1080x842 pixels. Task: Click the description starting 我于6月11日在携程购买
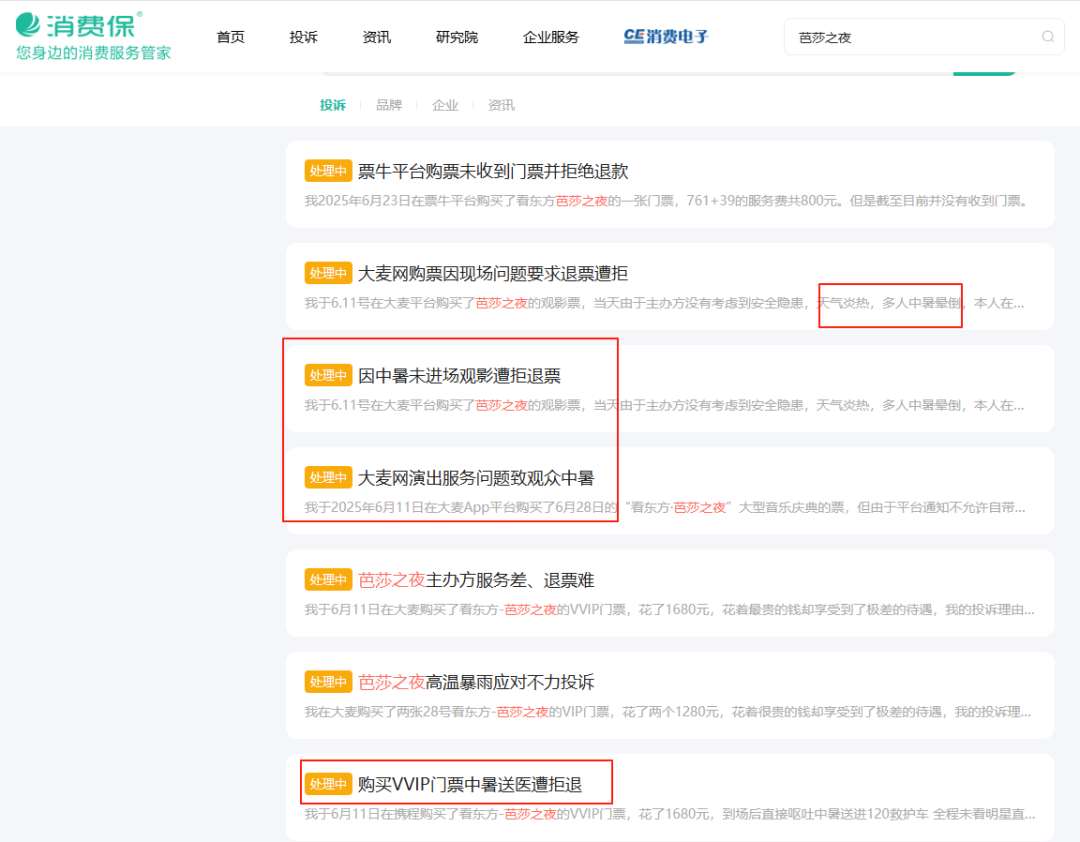tap(669, 814)
